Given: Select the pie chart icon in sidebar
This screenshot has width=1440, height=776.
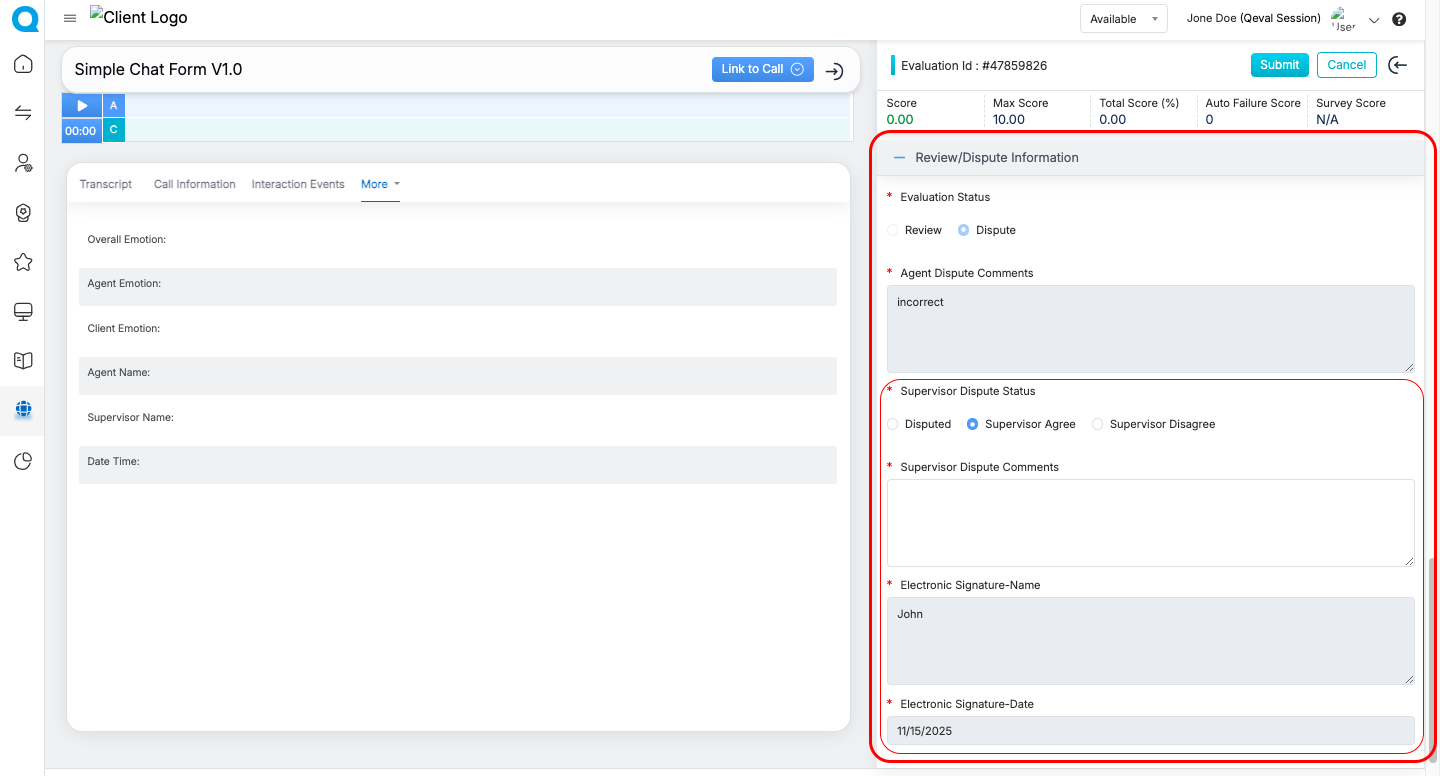Looking at the screenshot, I should point(23,461).
